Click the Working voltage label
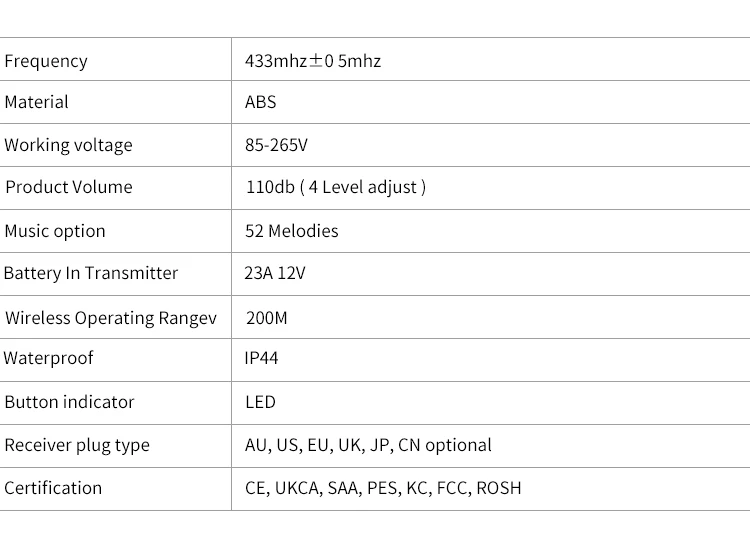This screenshot has width=750, height=542. 68,145
